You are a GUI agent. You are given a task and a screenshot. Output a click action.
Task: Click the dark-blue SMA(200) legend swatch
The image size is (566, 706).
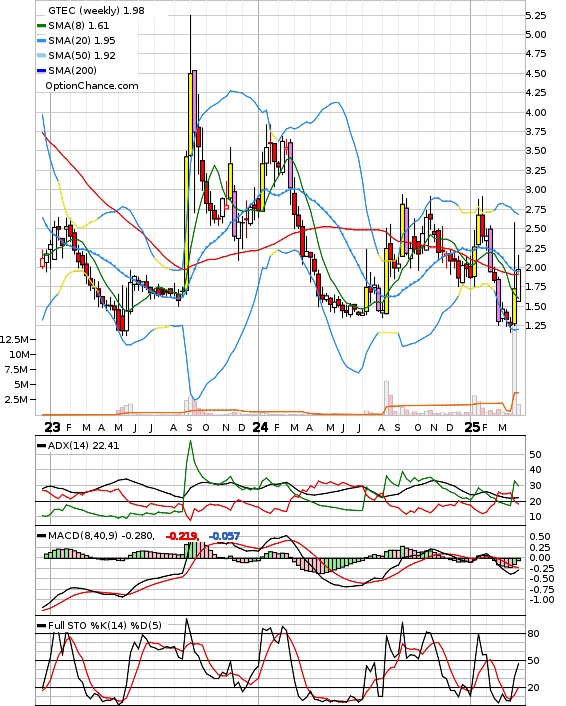point(41,71)
